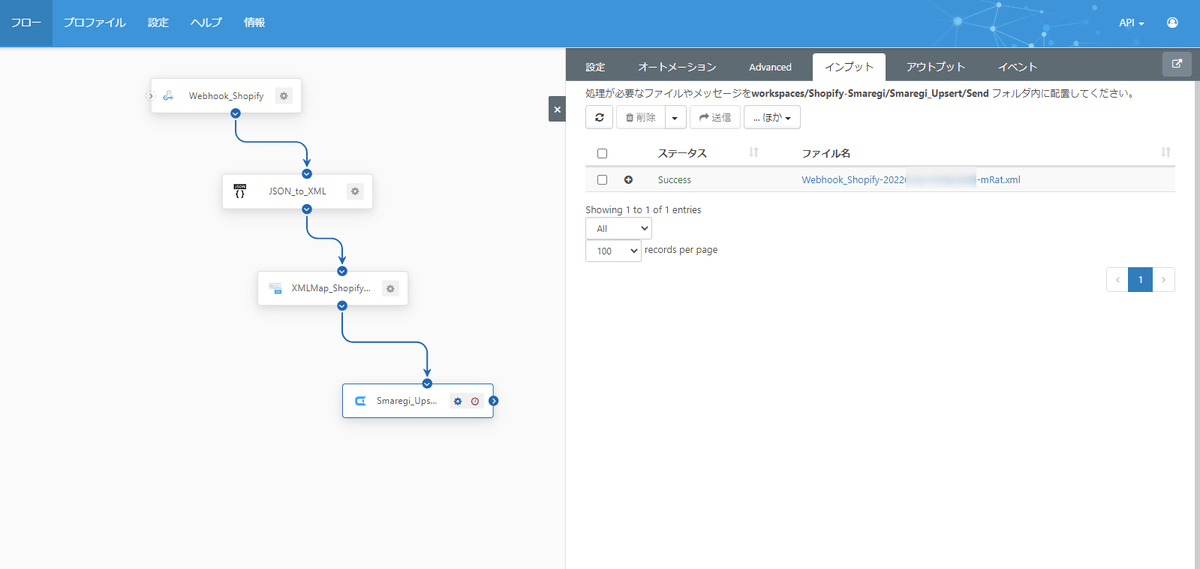The height and width of the screenshot is (569, 1200).
Task: Expand the Success row details plus icon
Action: [629, 180]
